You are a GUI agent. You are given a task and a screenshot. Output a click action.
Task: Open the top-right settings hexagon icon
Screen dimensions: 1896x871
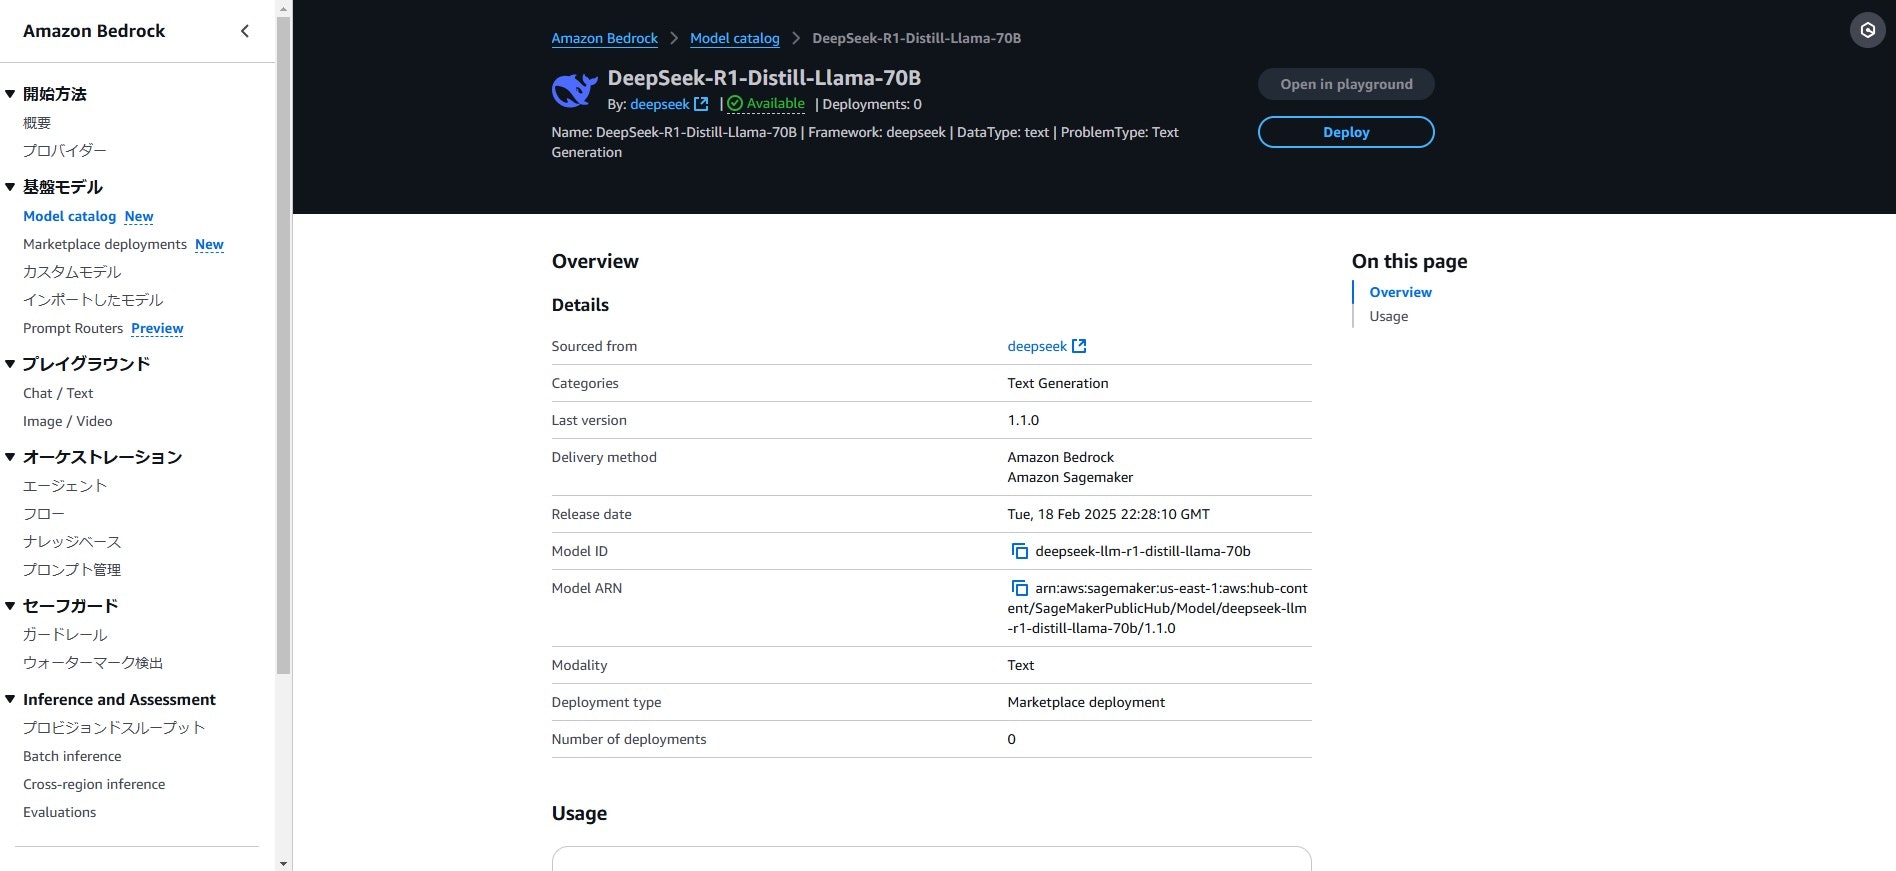click(x=1867, y=30)
